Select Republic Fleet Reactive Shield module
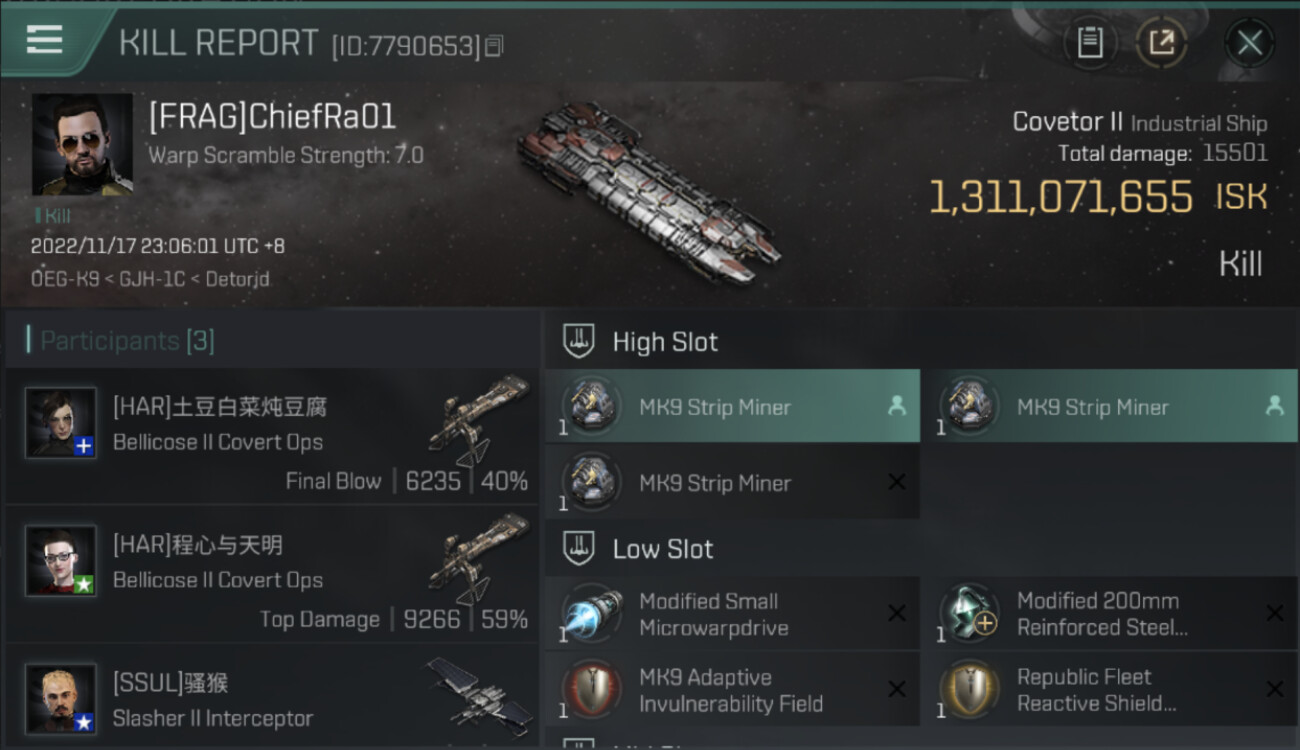This screenshot has width=1300, height=750. pyautogui.click(x=1110, y=690)
